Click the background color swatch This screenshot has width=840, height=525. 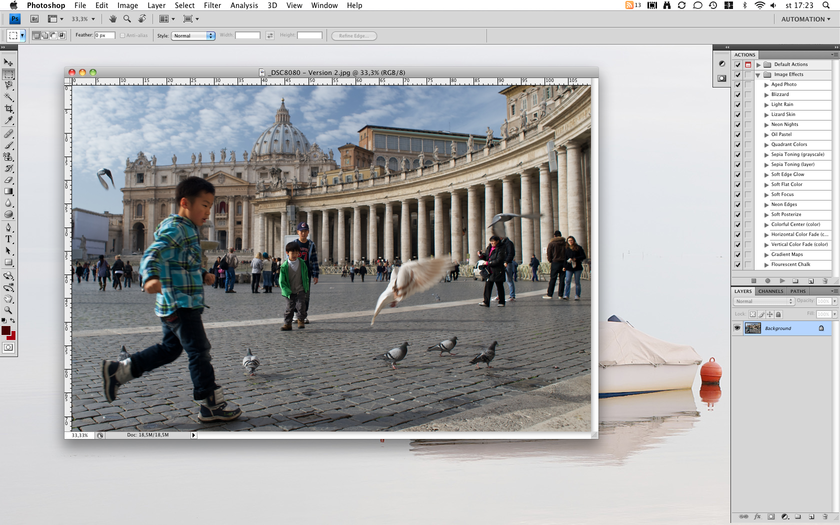click(12, 336)
